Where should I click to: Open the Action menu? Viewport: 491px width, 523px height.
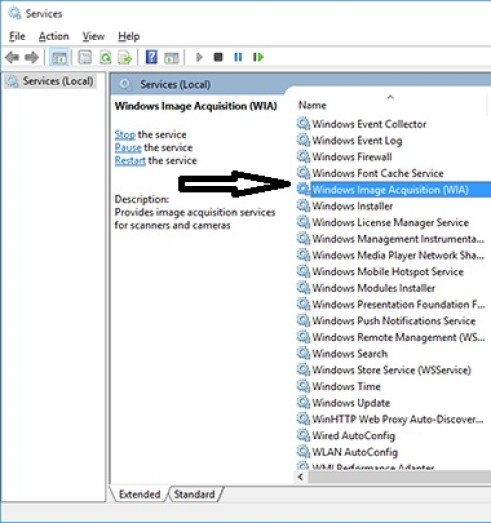pos(54,36)
